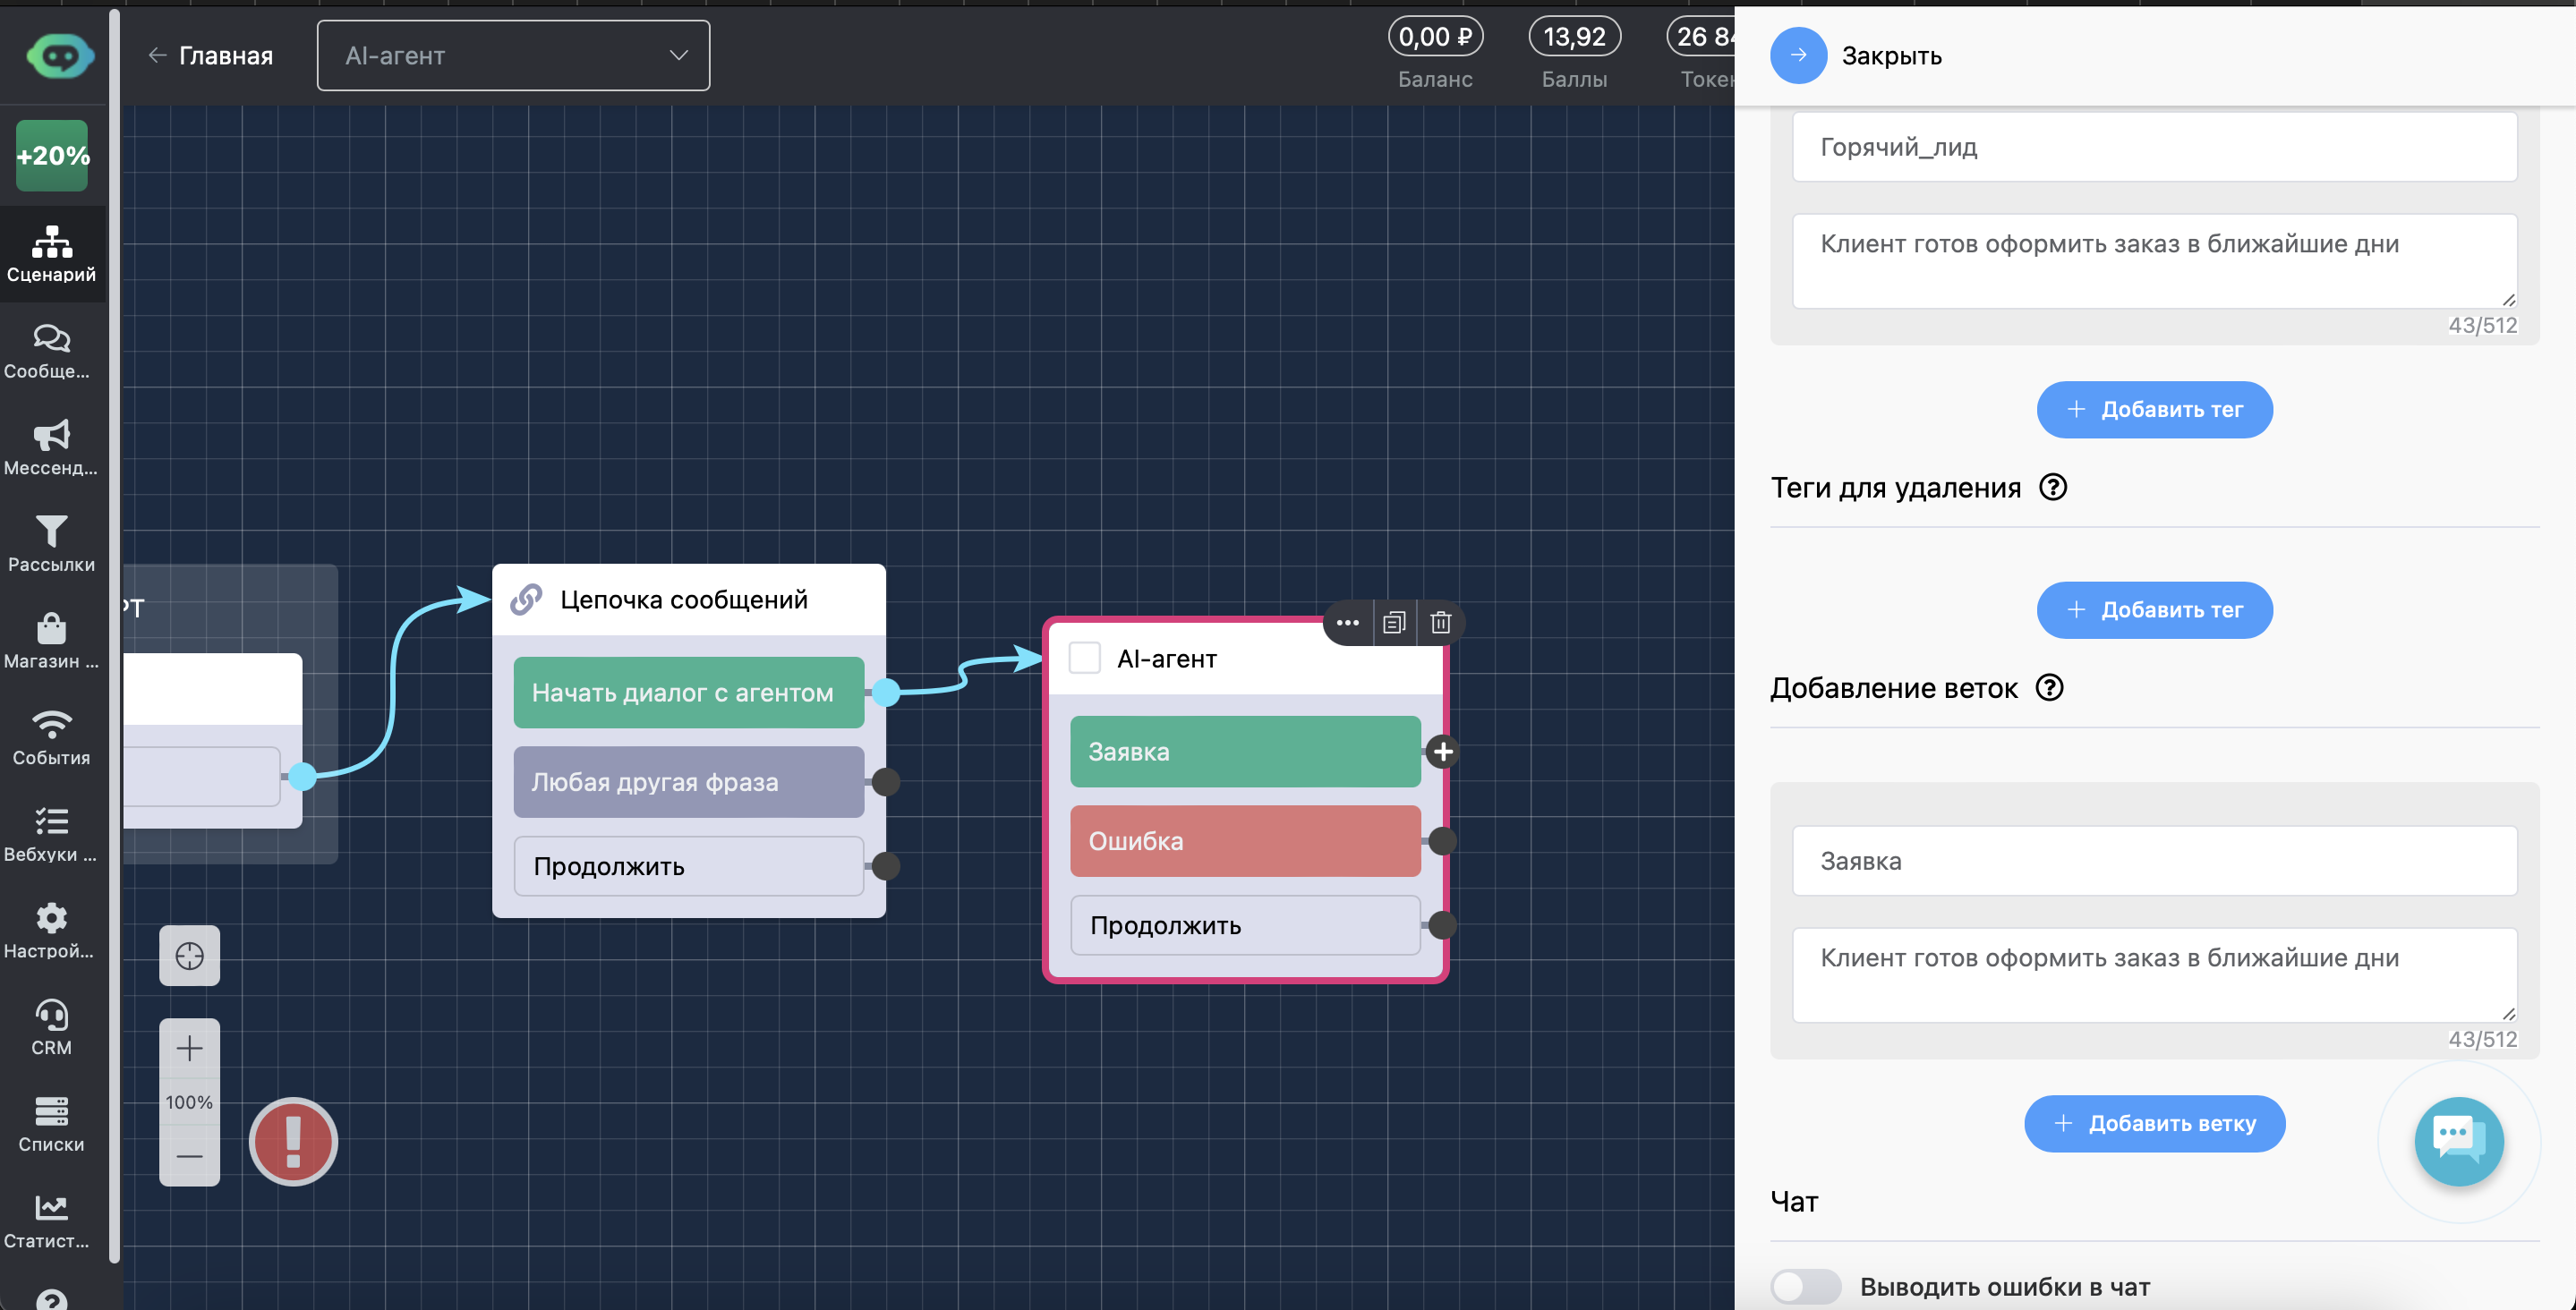
Task: Zoom in with the plus button
Action: pos(189,1048)
